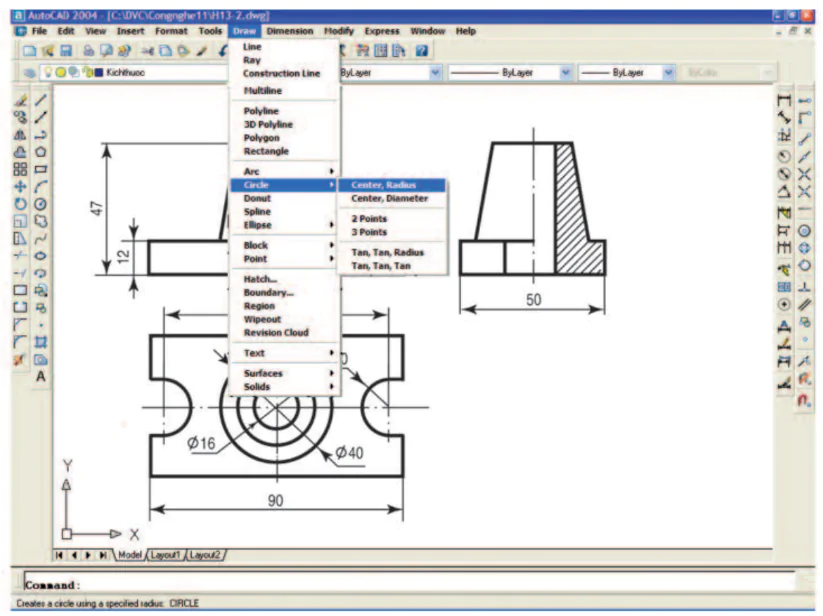The image size is (823, 616).
Task: Choose Snap to Center icon
Action: (805, 230)
